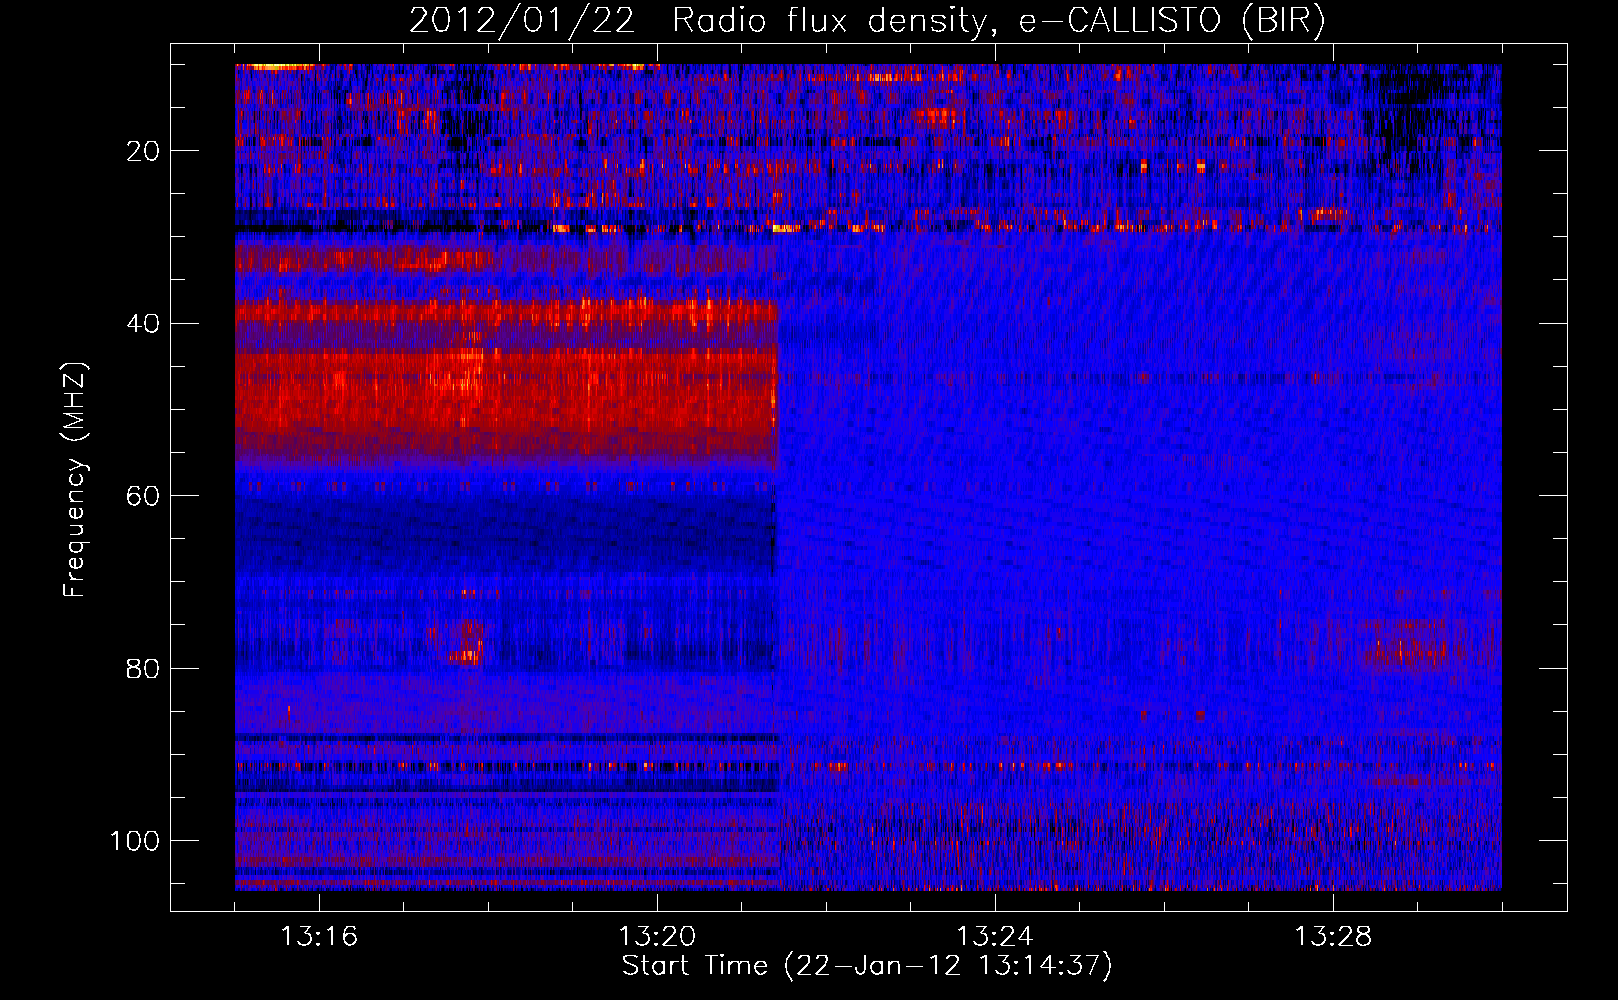The image size is (1618, 1000).
Task: Click the 80 frequency tick label
Action: click(x=144, y=668)
